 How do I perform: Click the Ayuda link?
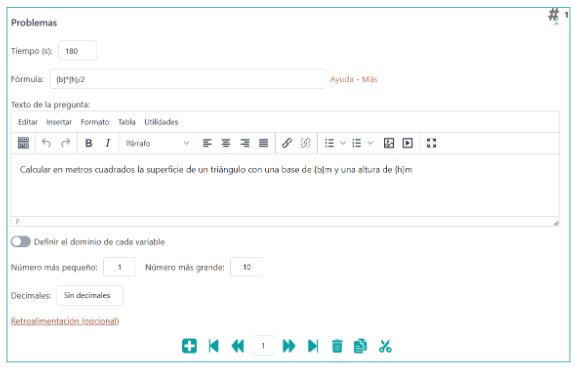(x=341, y=79)
